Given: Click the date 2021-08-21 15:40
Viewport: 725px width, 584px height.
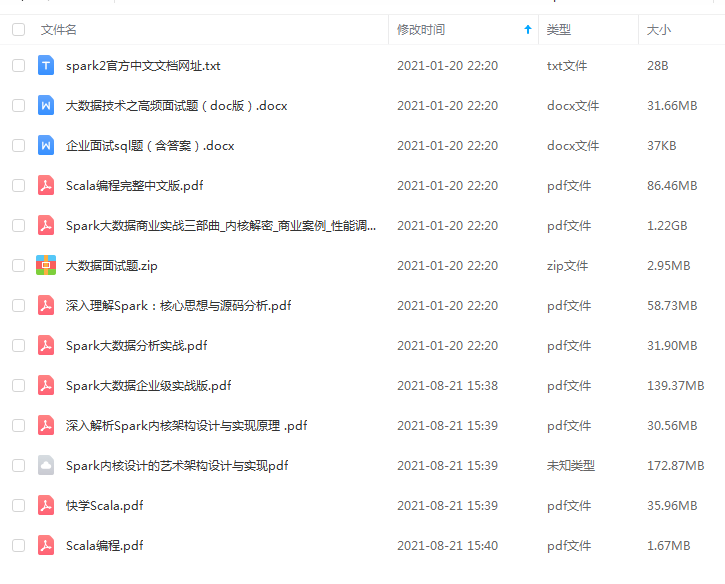Looking at the screenshot, I should [448, 546].
